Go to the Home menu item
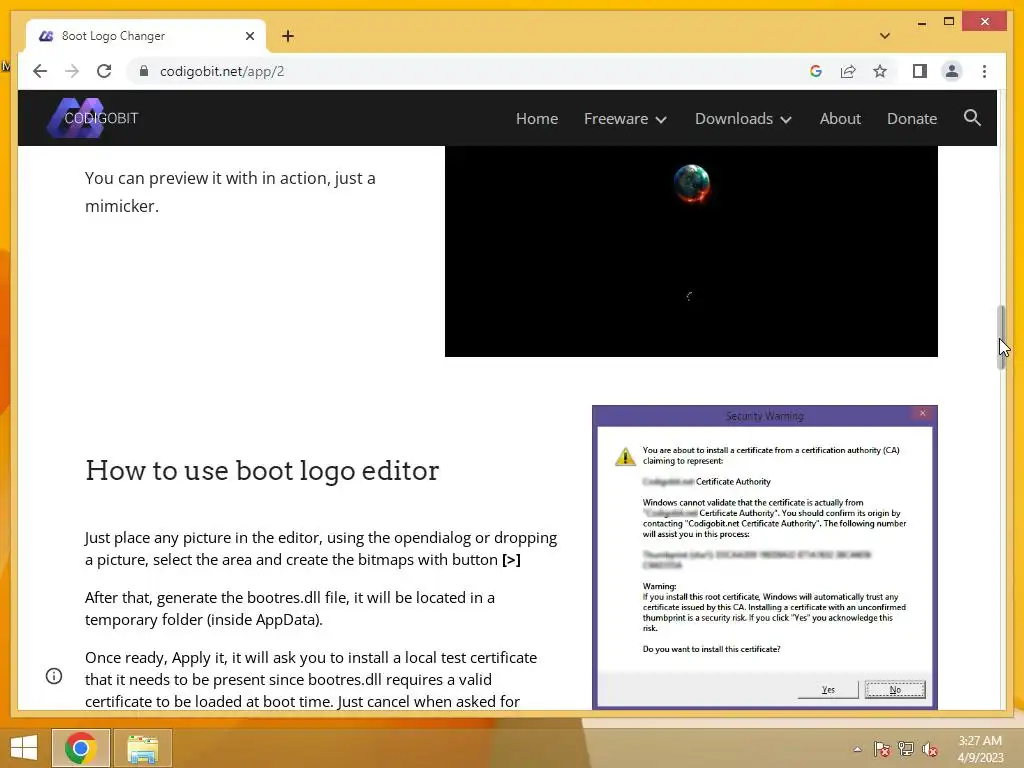 click(x=537, y=118)
